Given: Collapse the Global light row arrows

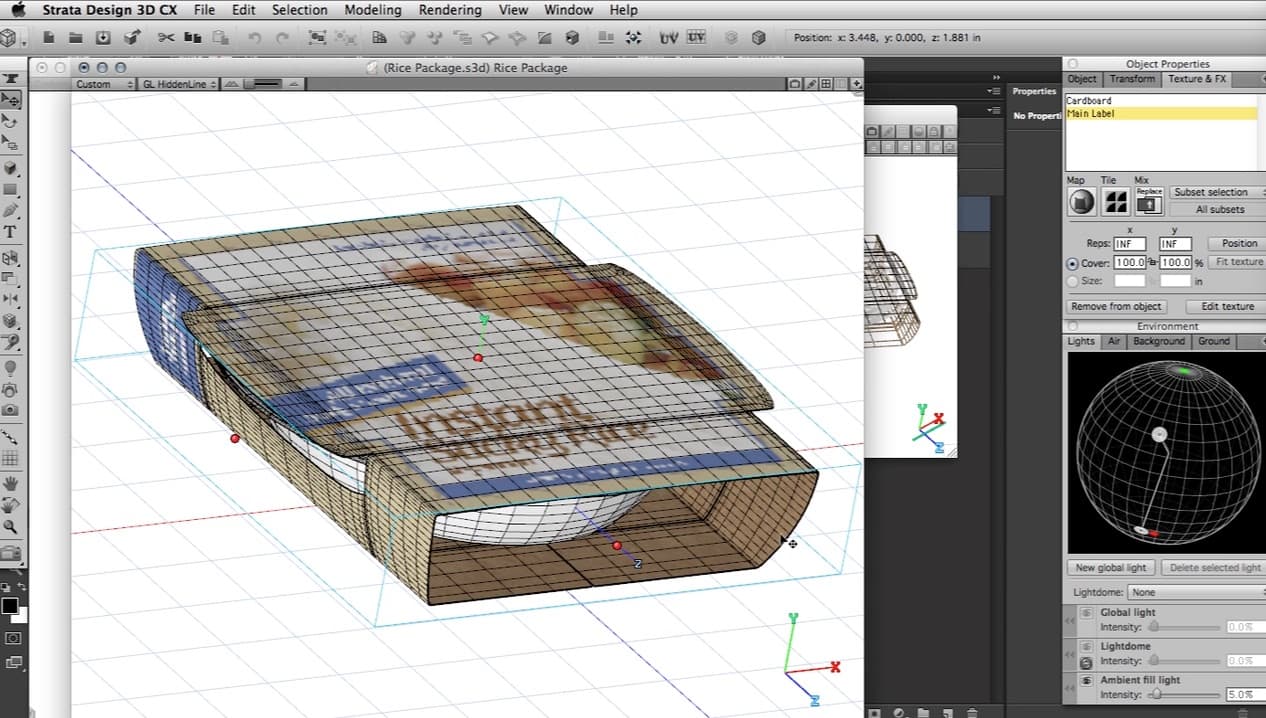Looking at the screenshot, I should pyautogui.click(x=1071, y=620).
